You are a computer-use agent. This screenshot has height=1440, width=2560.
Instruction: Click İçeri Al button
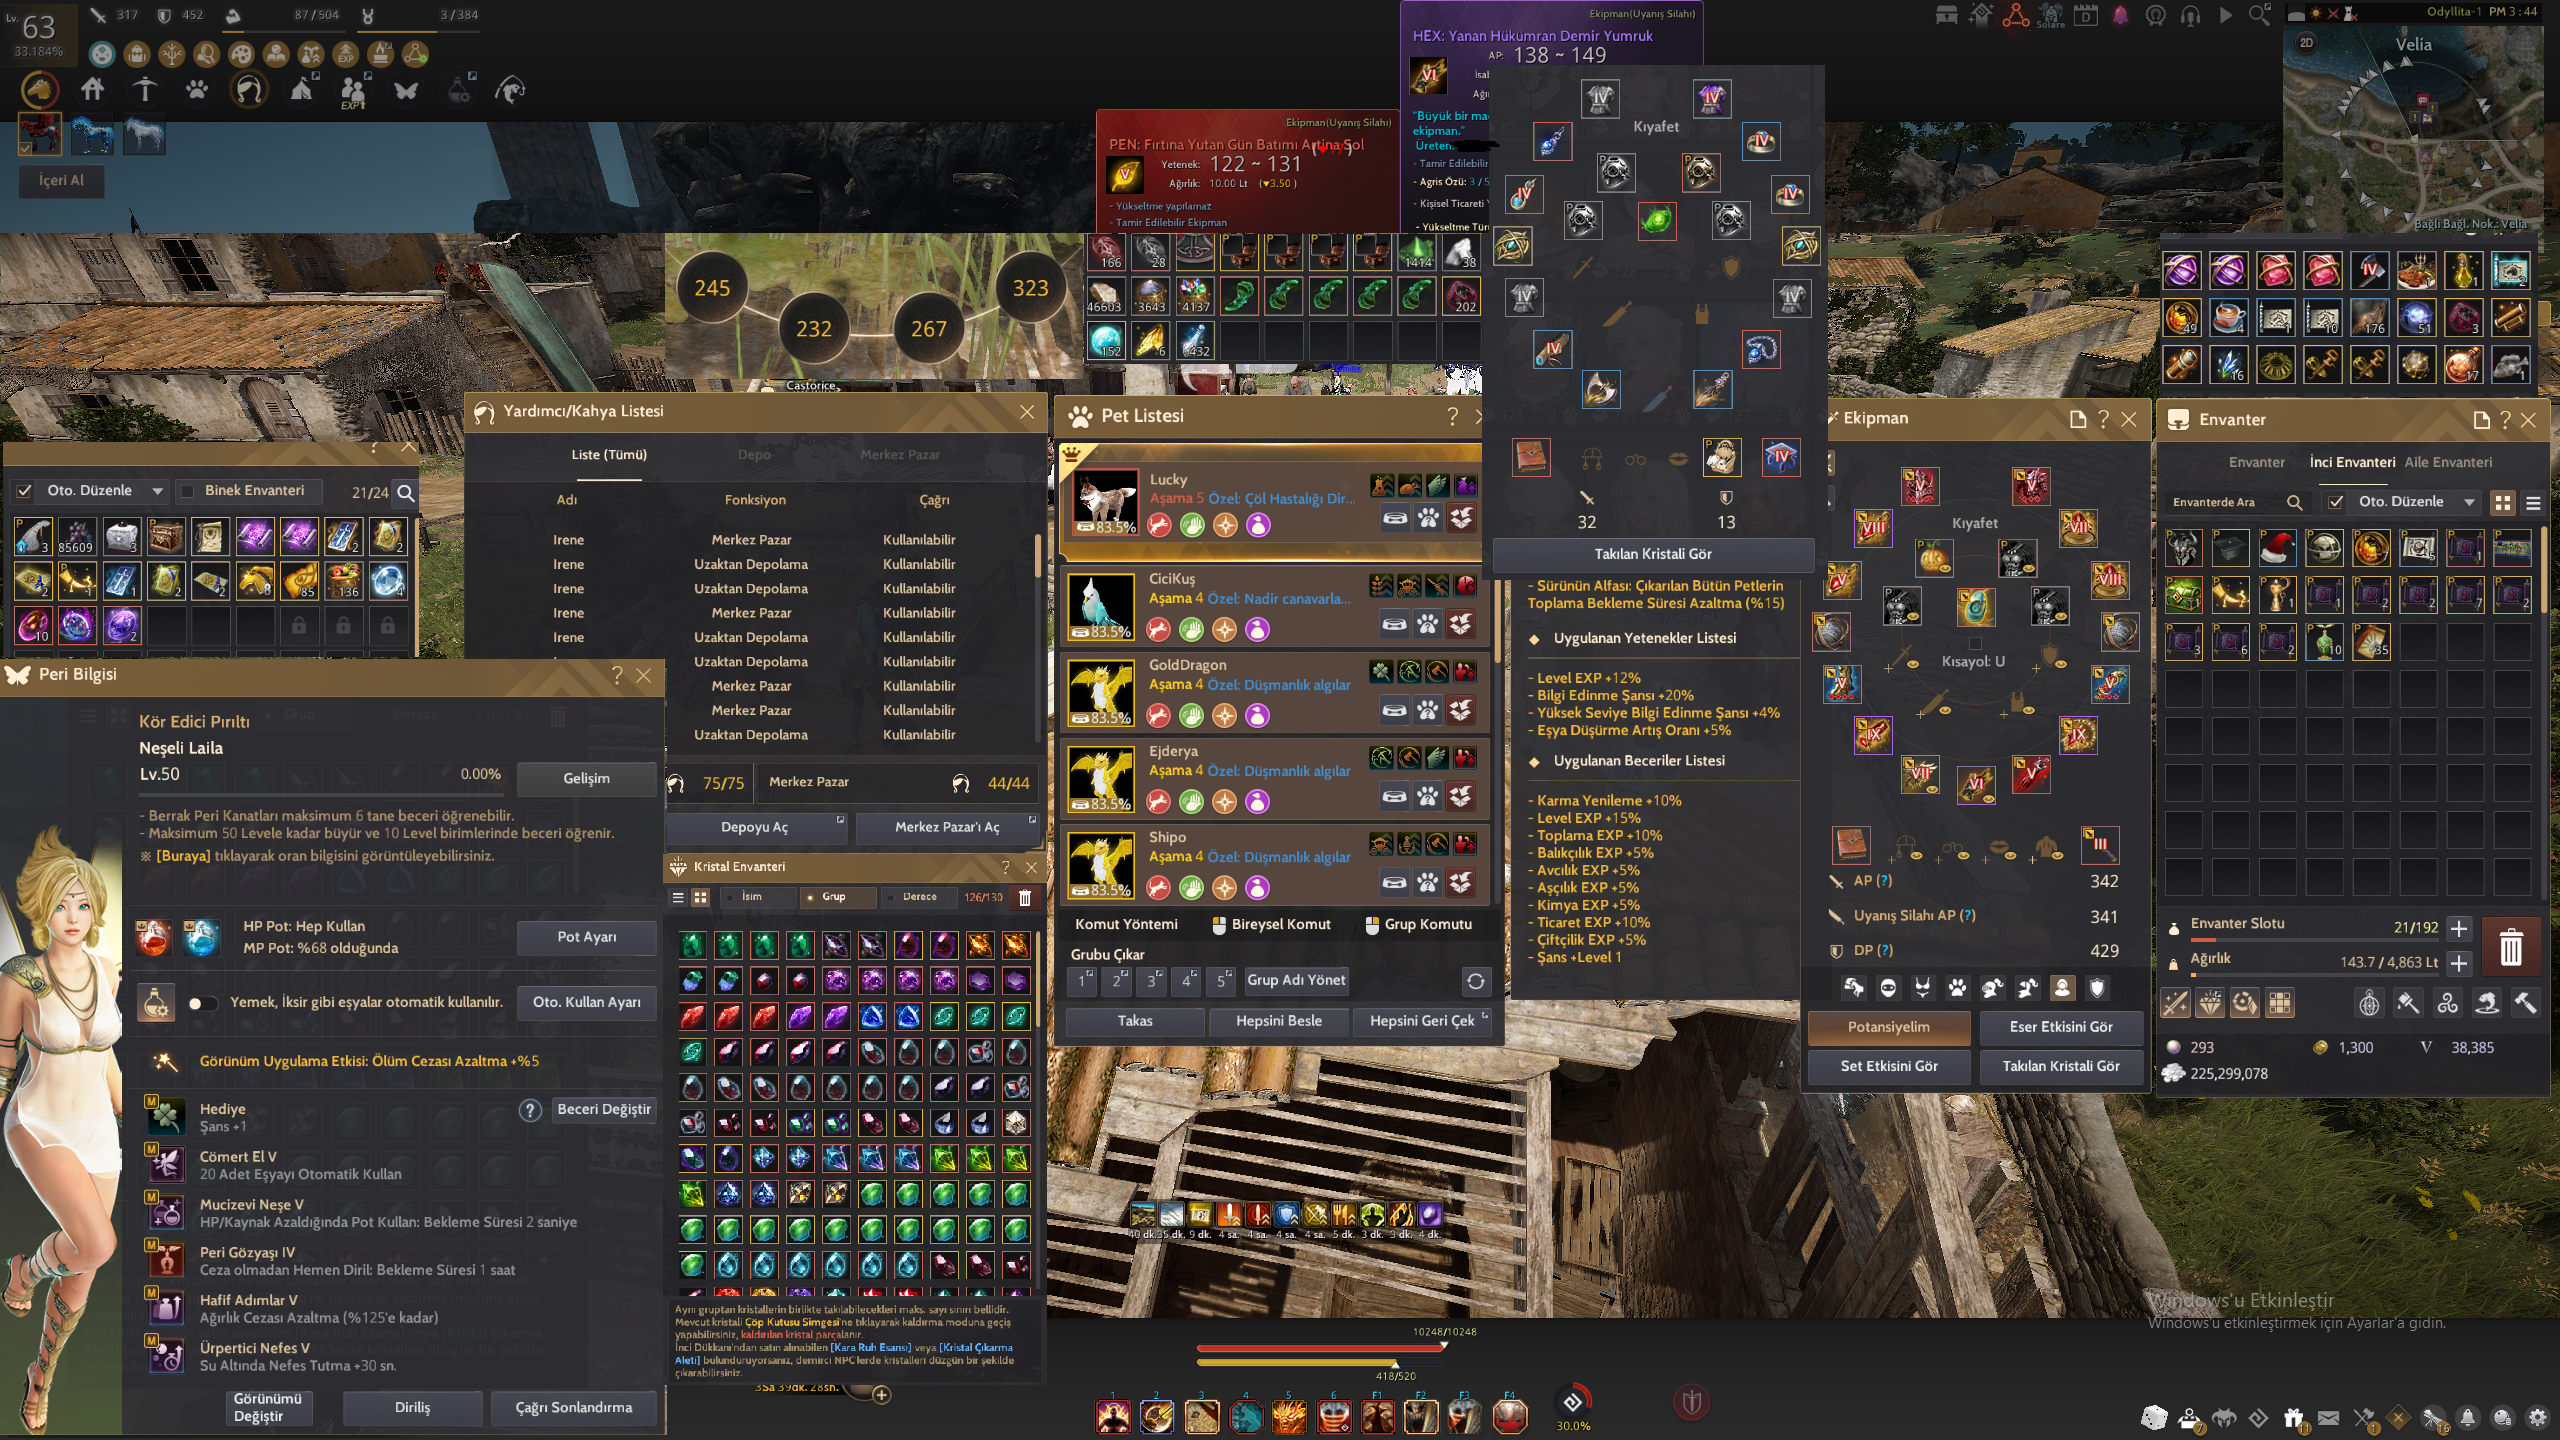(x=61, y=181)
